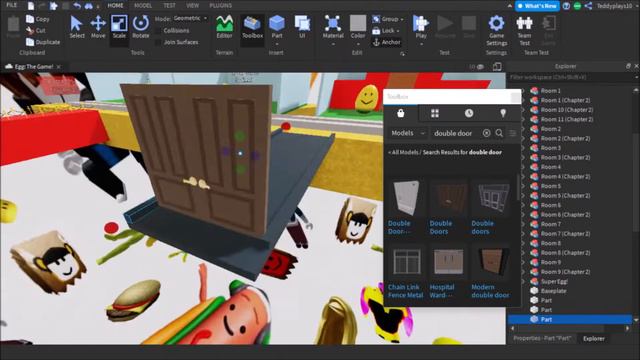This screenshot has height=360, width=640.
Task: Open the Double Doors model
Action: pos(448,208)
